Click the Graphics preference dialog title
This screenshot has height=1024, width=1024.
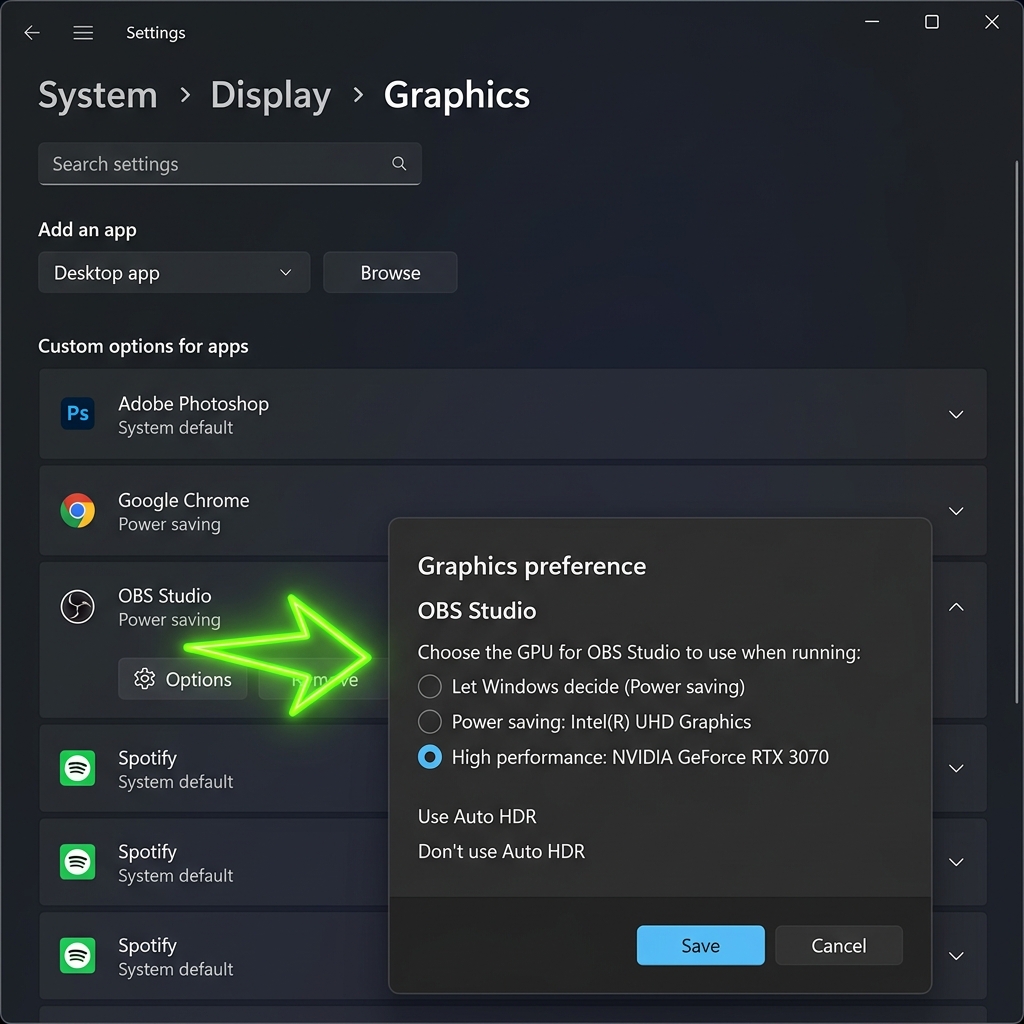click(x=532, y=566)
